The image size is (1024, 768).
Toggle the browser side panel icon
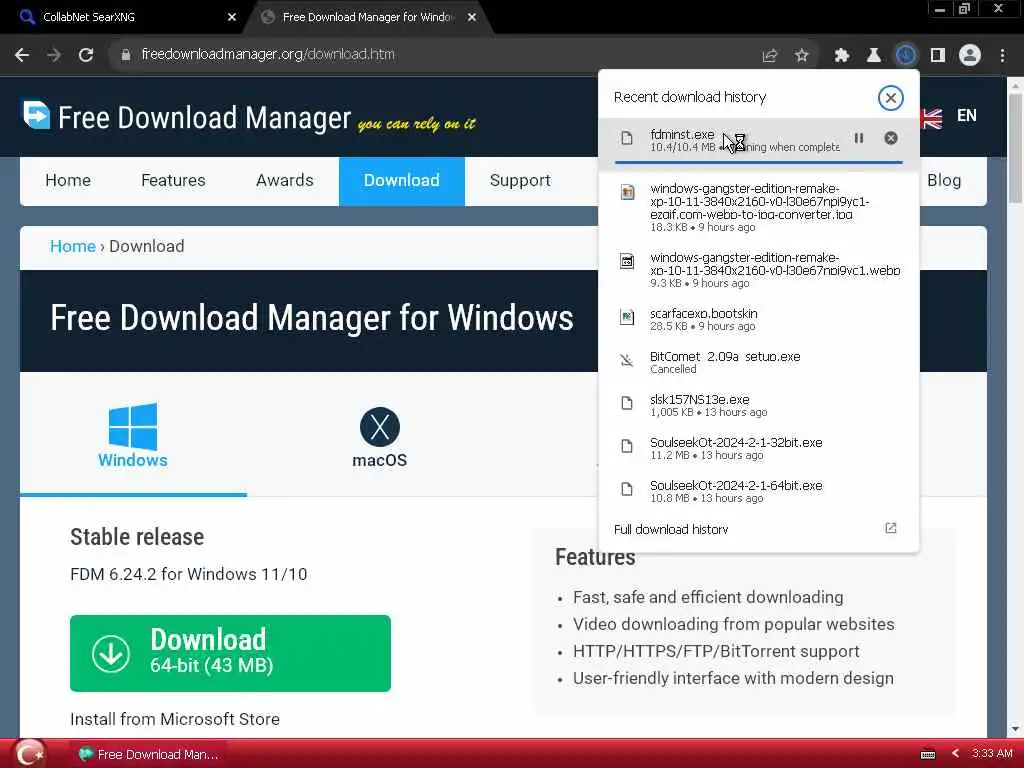click(x=938, y=56)
